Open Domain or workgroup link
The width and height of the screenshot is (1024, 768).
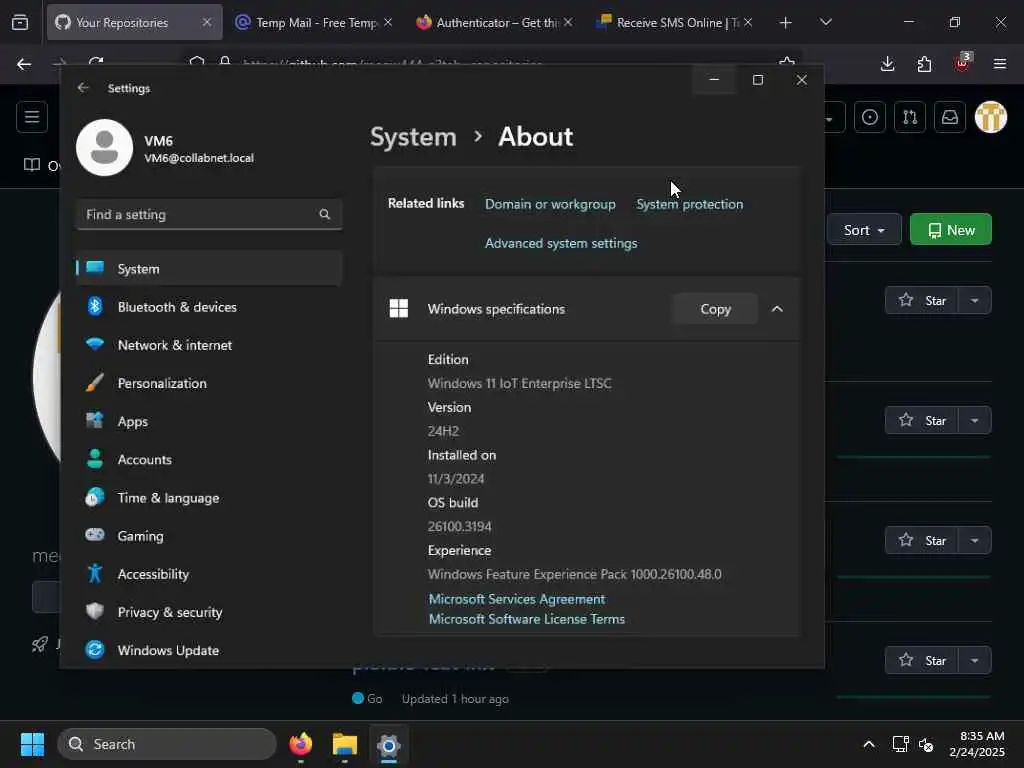[x=551, y=204]
